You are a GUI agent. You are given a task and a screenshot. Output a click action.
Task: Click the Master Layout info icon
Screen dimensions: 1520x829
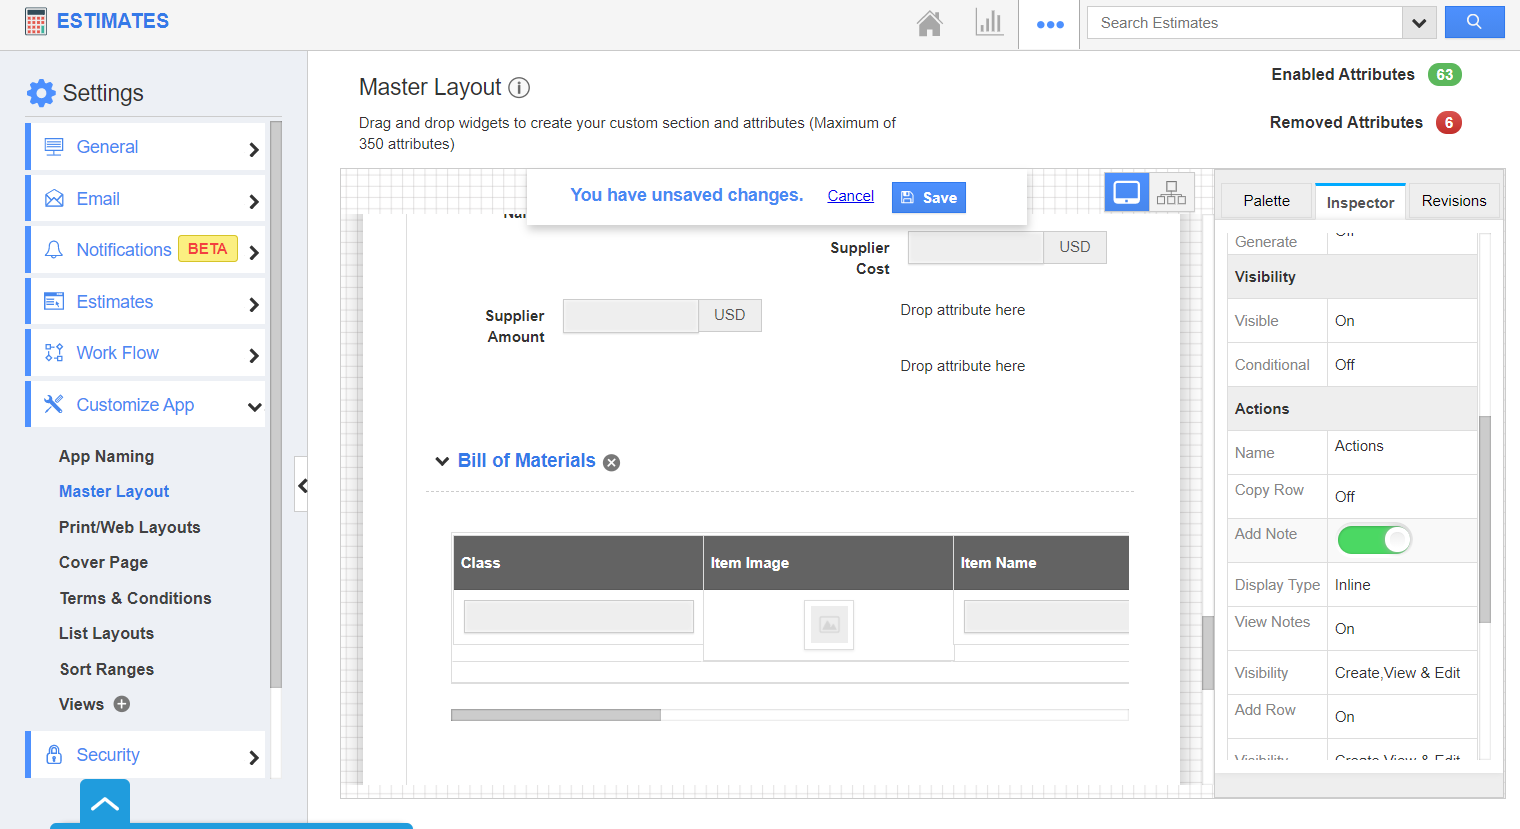(519, 88)
